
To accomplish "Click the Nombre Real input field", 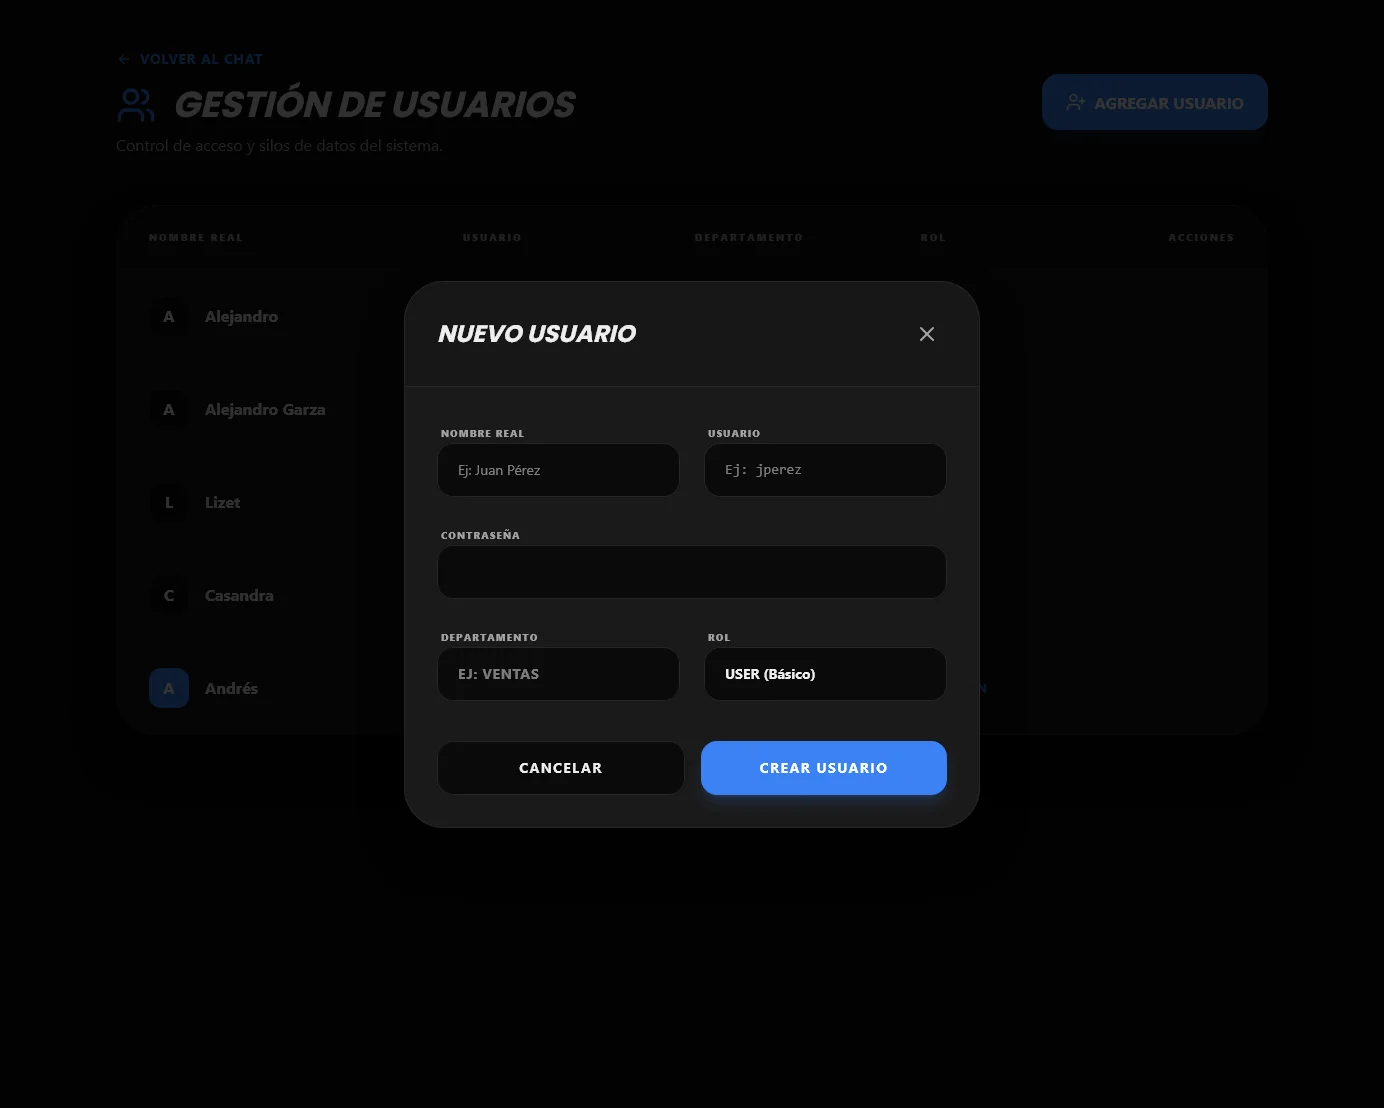I will (558, 470).
